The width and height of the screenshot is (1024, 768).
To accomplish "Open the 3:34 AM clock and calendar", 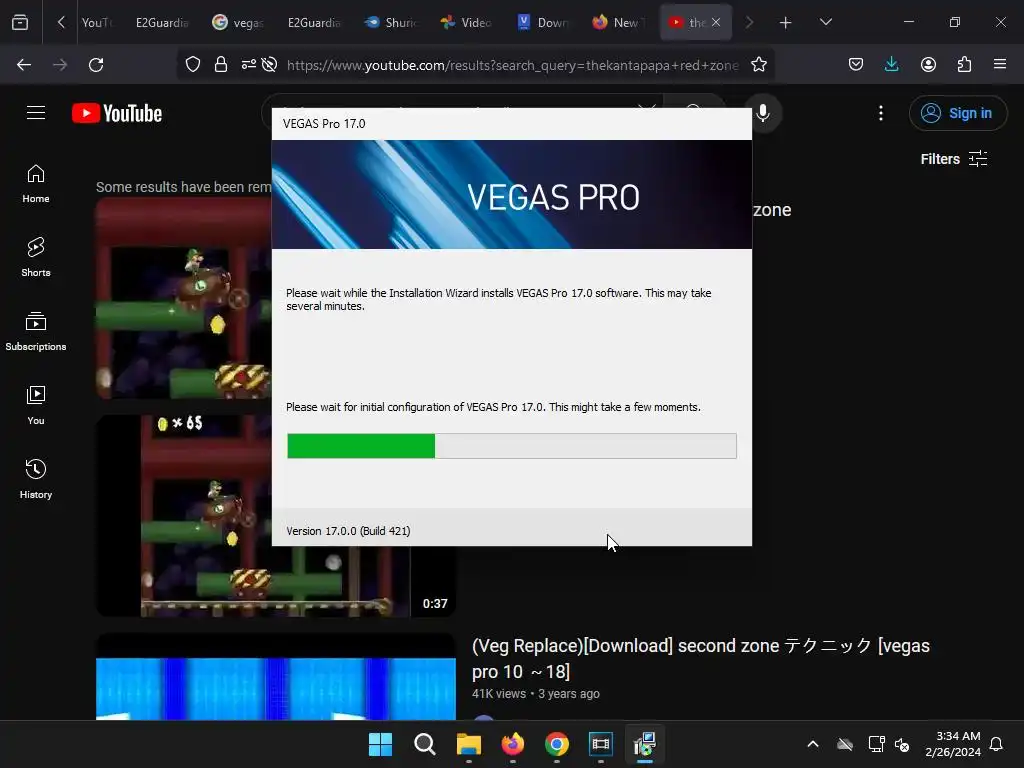I will point(952,744).
